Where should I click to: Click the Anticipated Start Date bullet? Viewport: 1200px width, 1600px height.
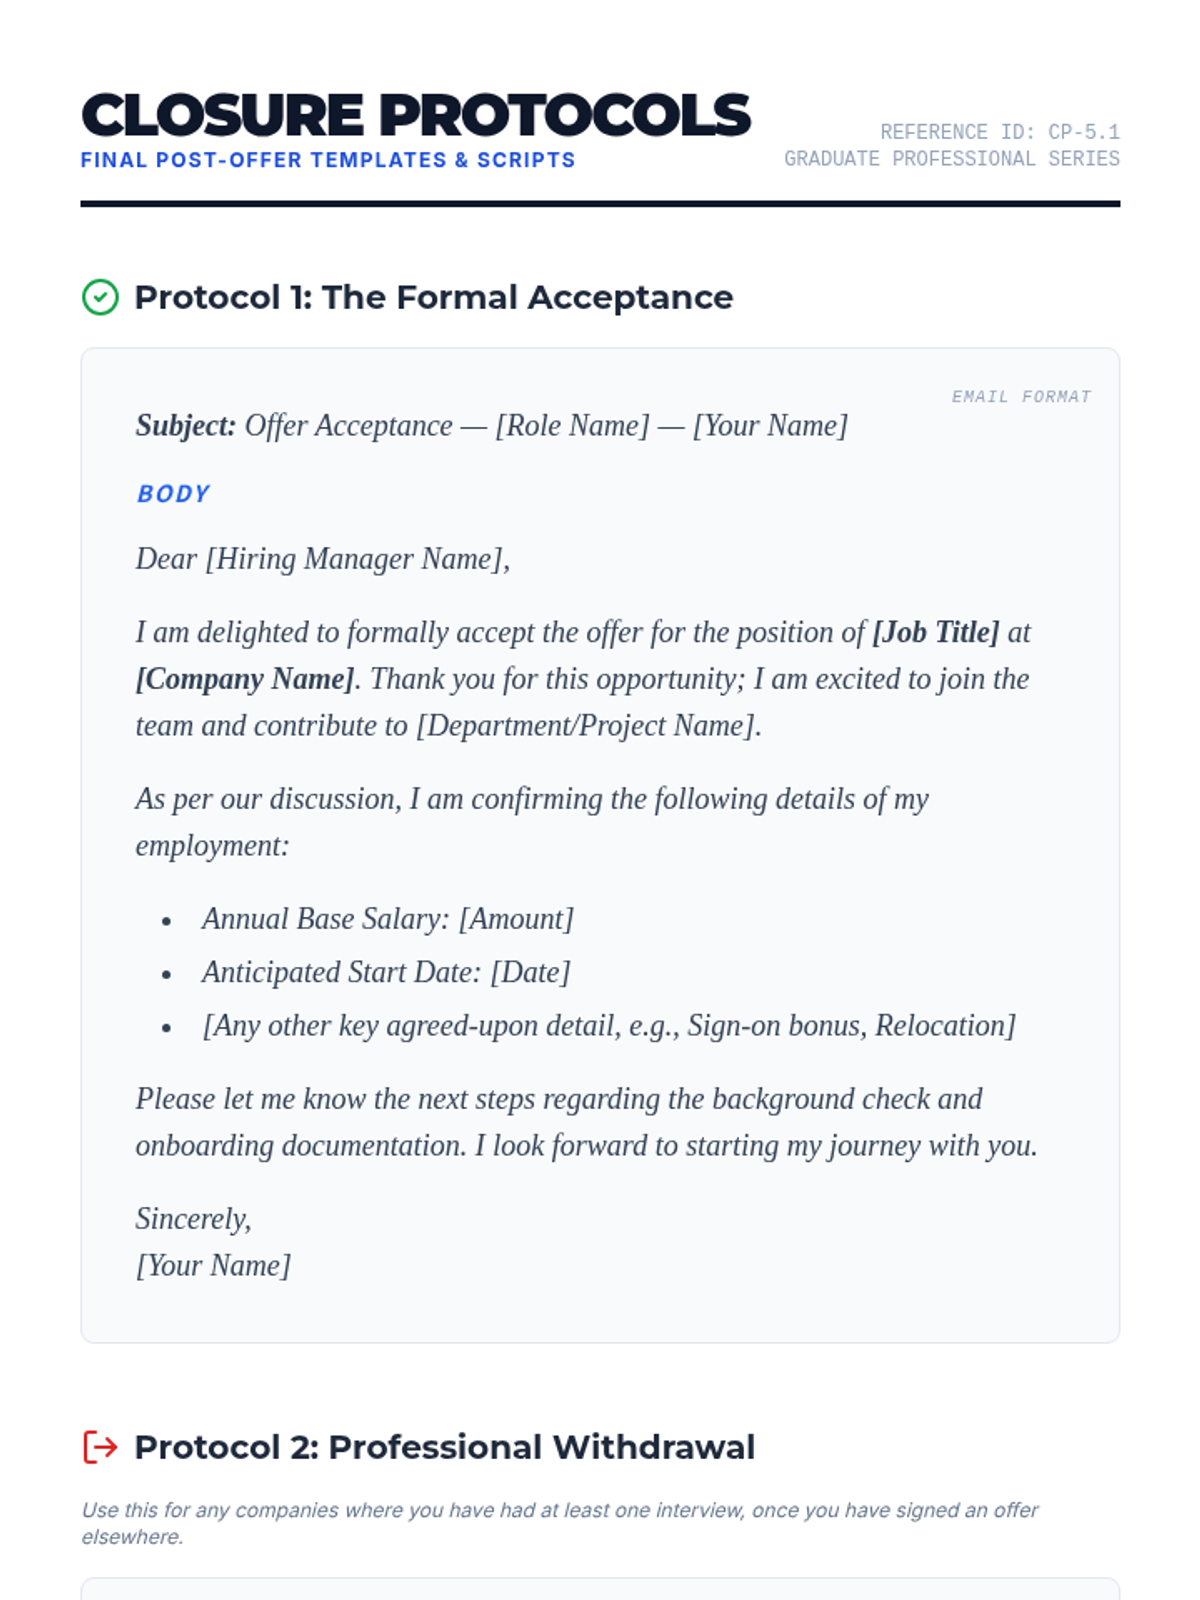click(x=385, y=973)
